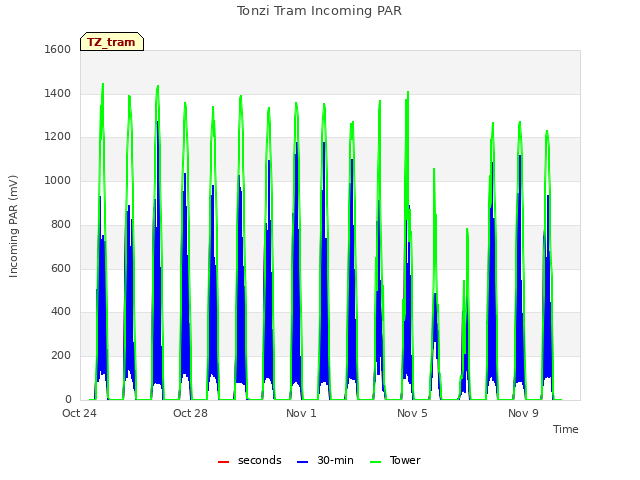The image size is (640, 480).
Task: Click the Nov 9 x-axis tick label
Action: 523,413
